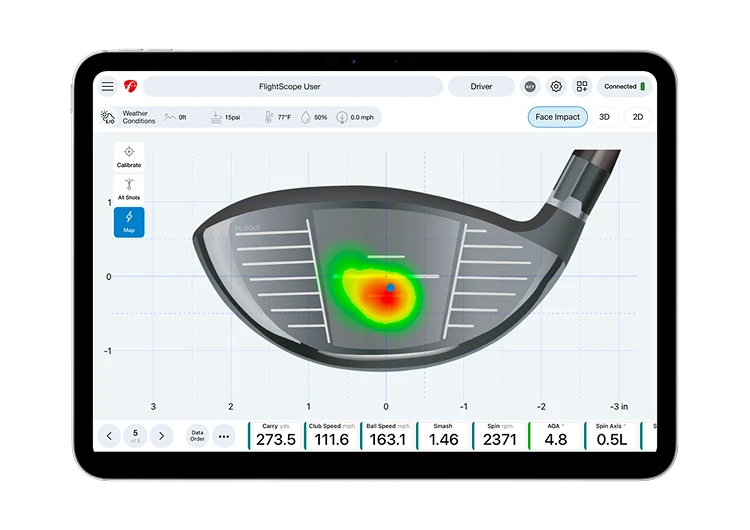Select the Ball Speed 163.1 tile
The image size is (750, 530).
pyautogui.click(x=387, y=436)
